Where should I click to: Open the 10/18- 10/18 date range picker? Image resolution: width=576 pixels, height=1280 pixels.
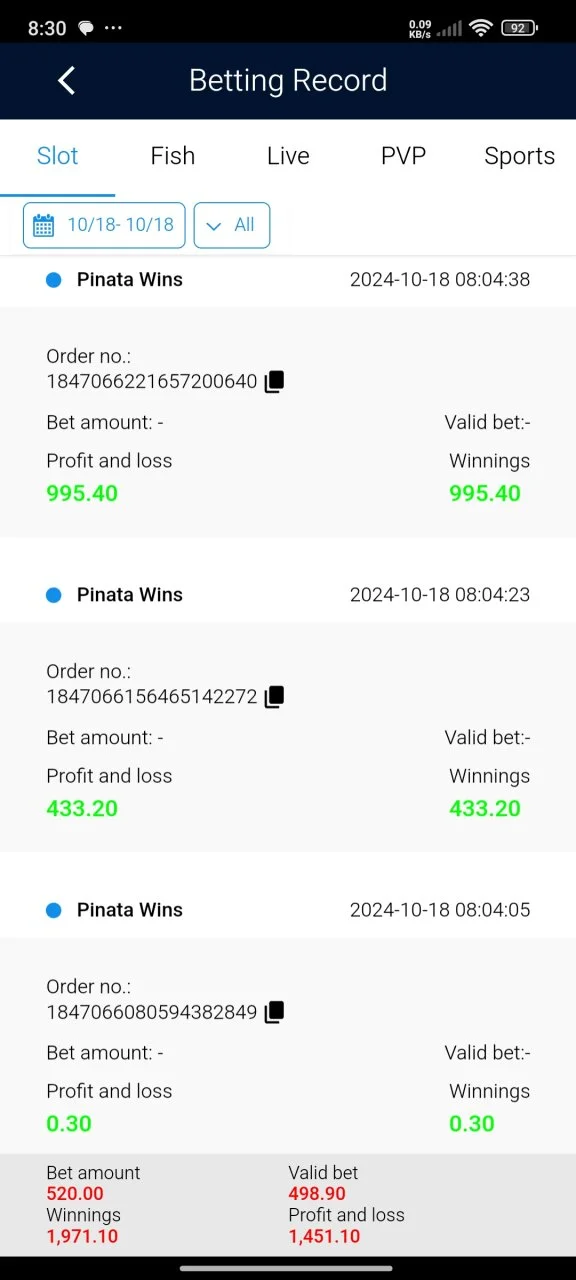coord(104,225)
